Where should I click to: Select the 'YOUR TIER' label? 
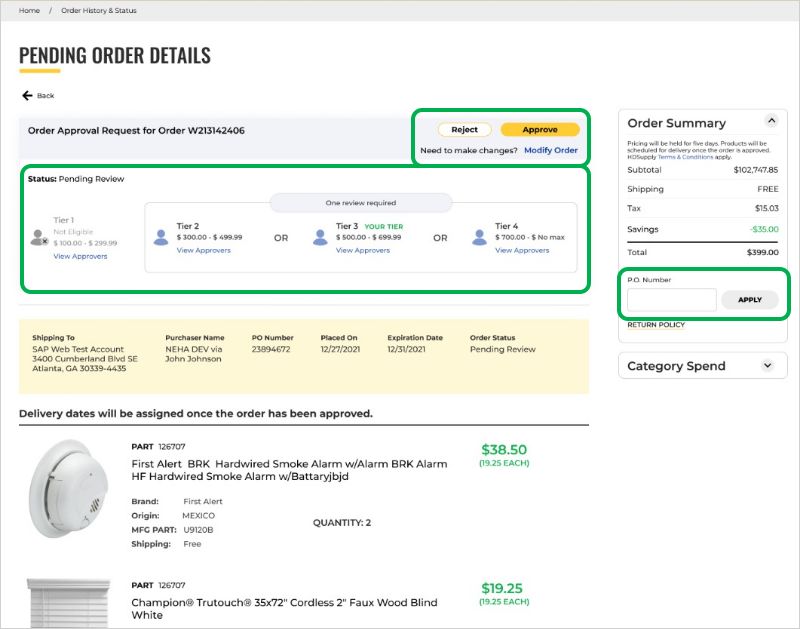[x=384, y=227]
